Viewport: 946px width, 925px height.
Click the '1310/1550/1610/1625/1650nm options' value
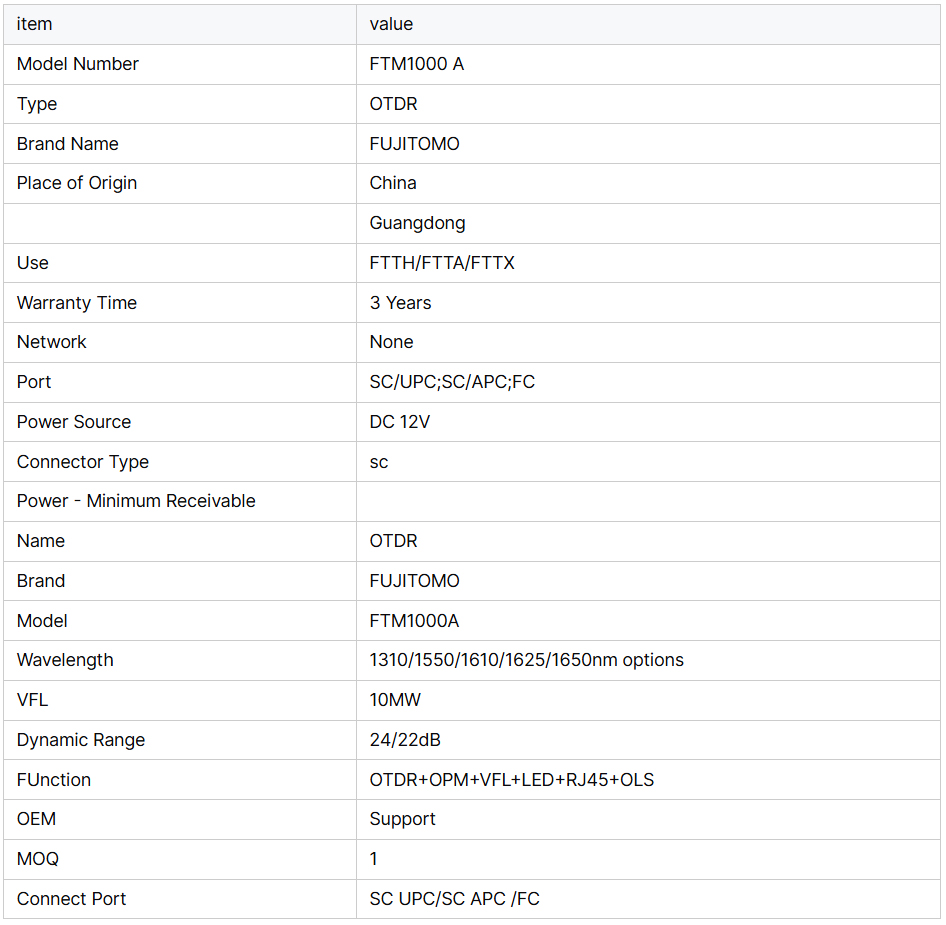[527, 660]
